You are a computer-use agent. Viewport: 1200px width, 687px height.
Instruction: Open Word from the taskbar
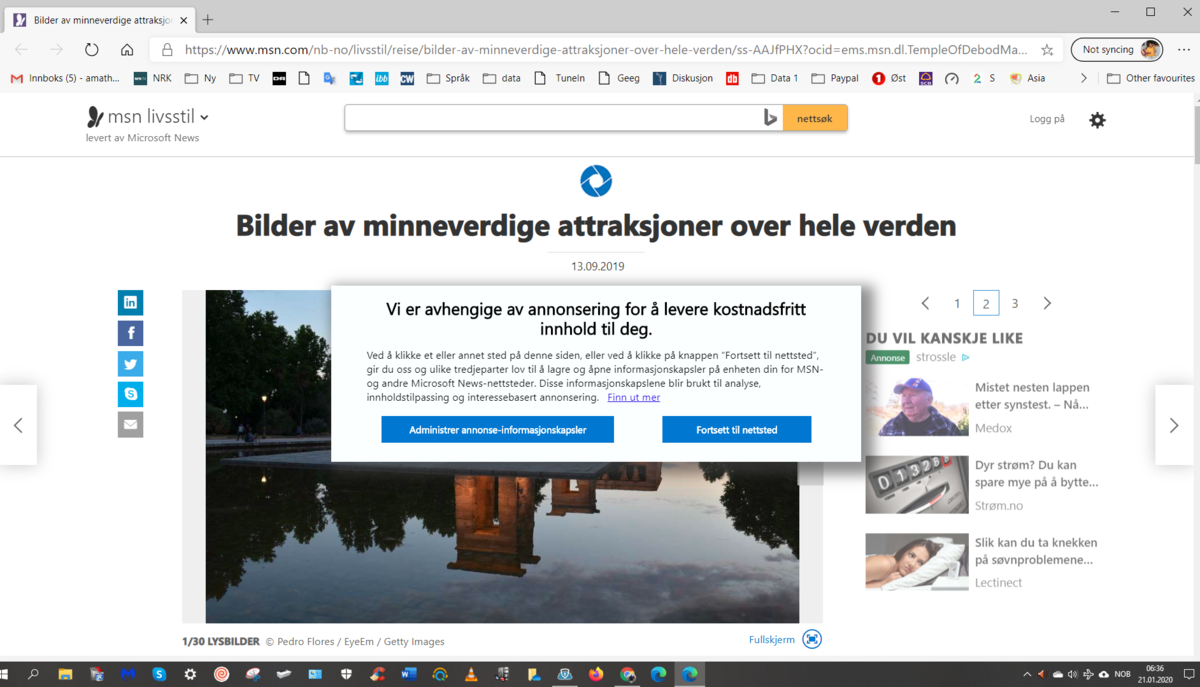[x=408, y=674]
